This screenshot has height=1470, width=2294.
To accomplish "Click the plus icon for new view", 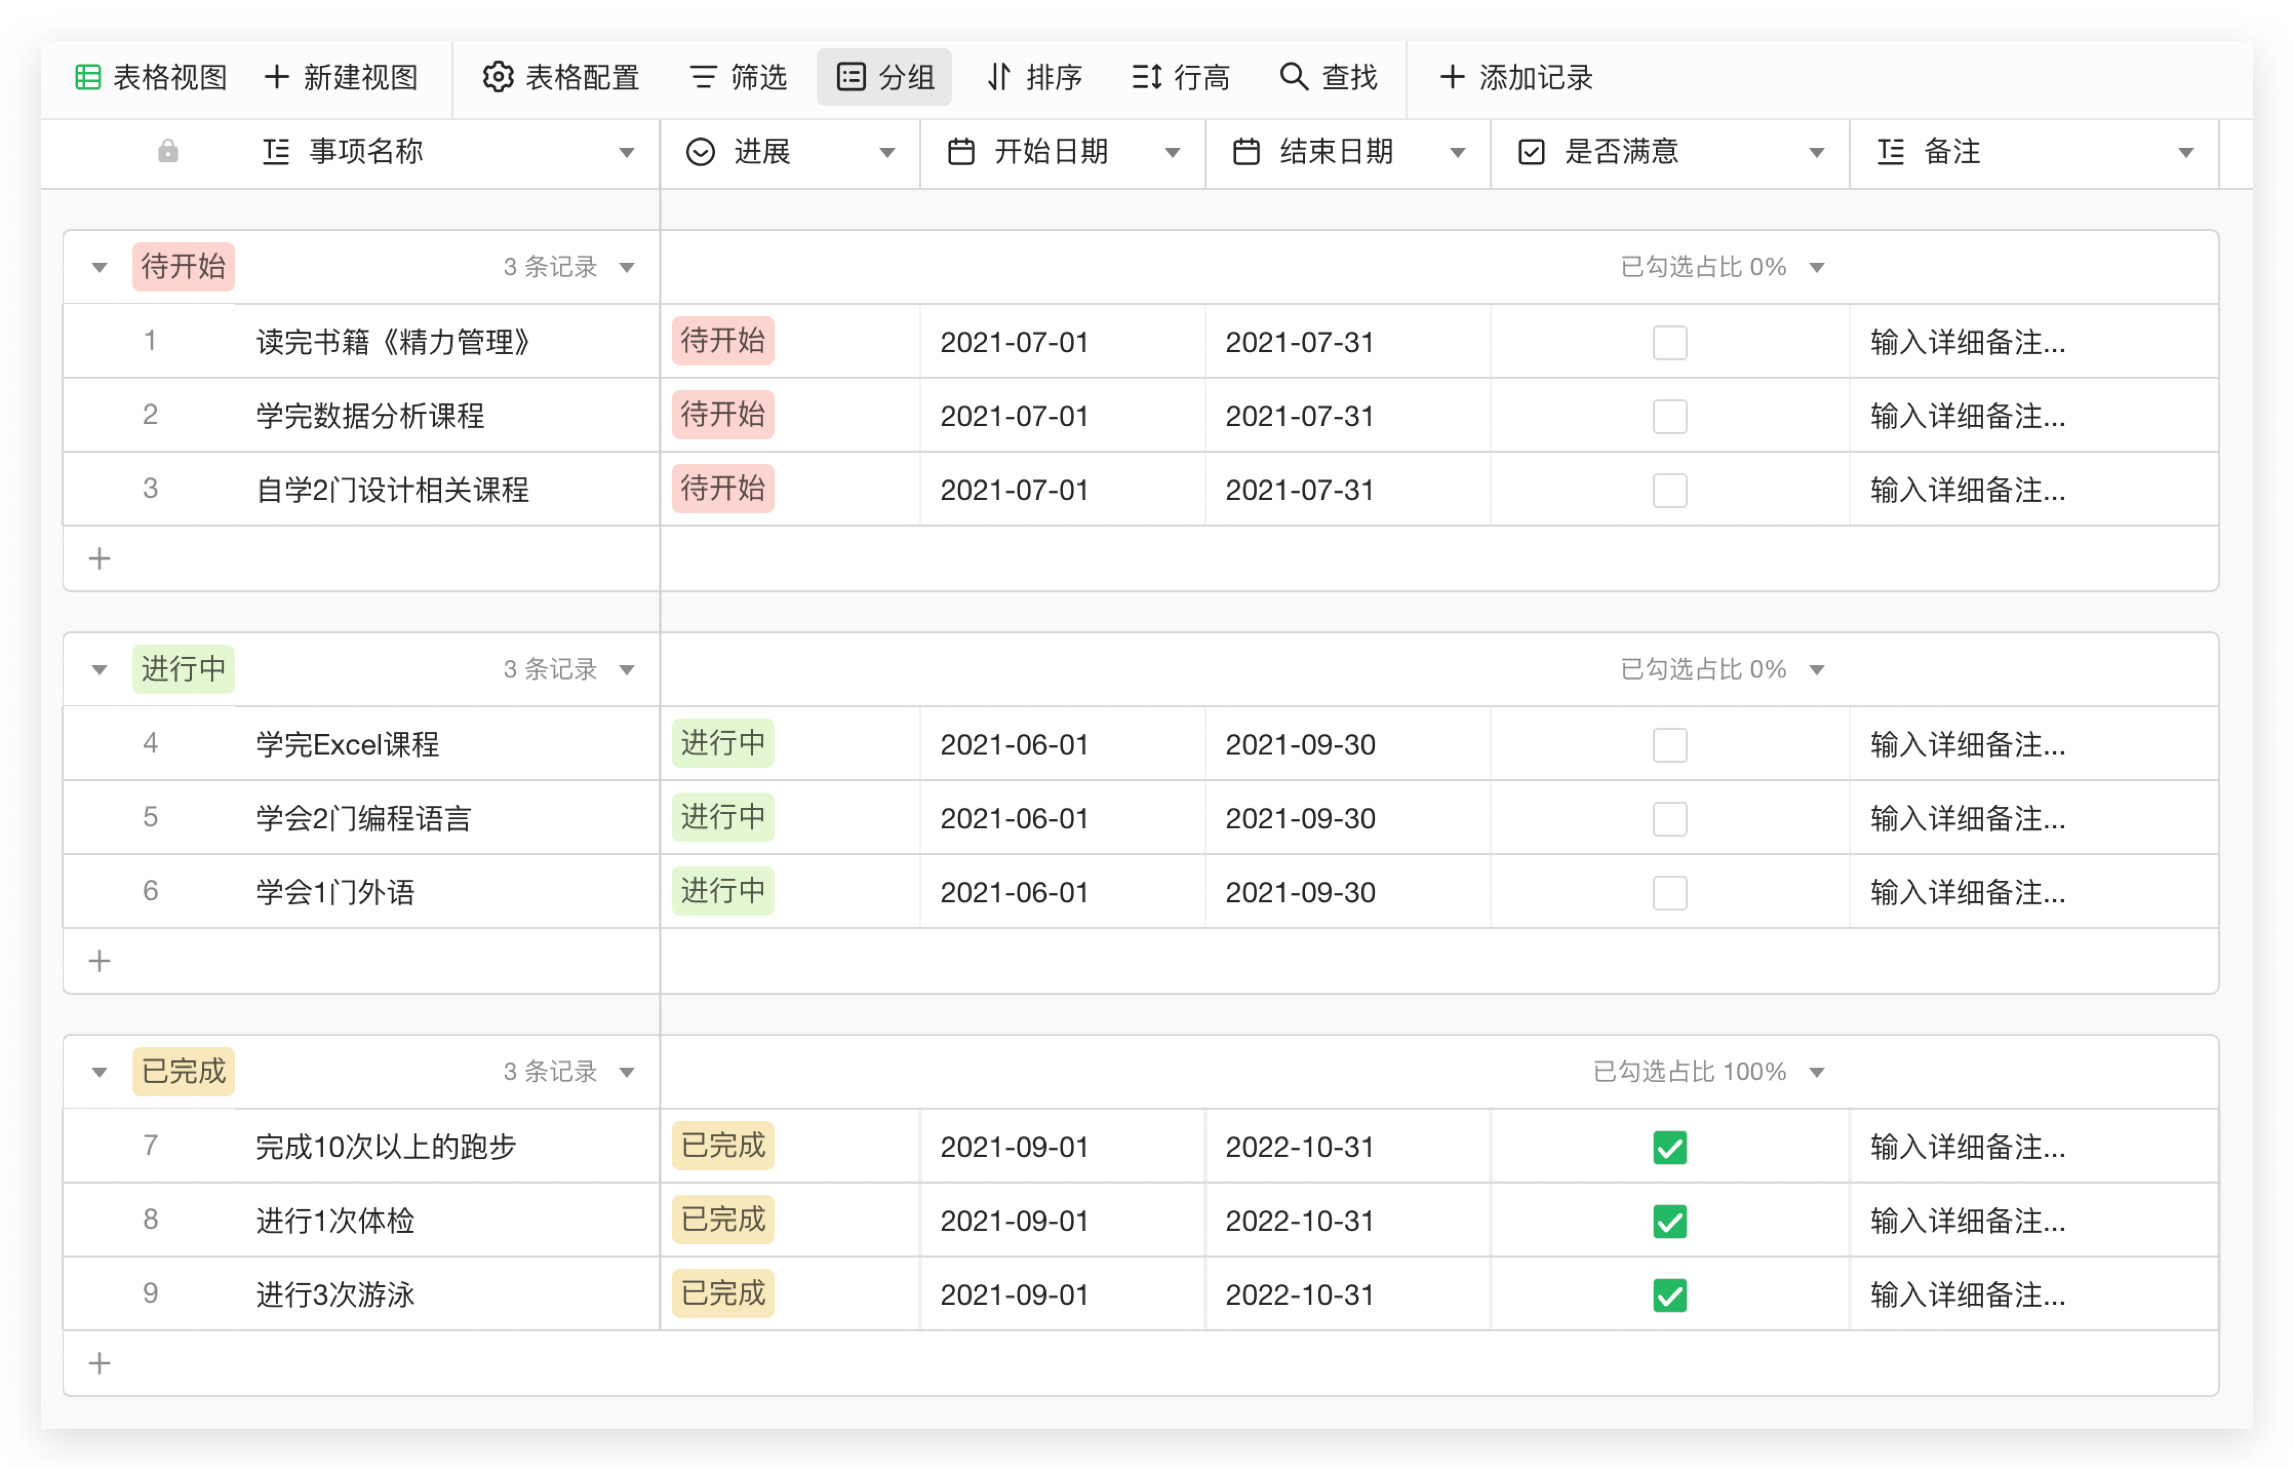I will click(x=277, y=77).
